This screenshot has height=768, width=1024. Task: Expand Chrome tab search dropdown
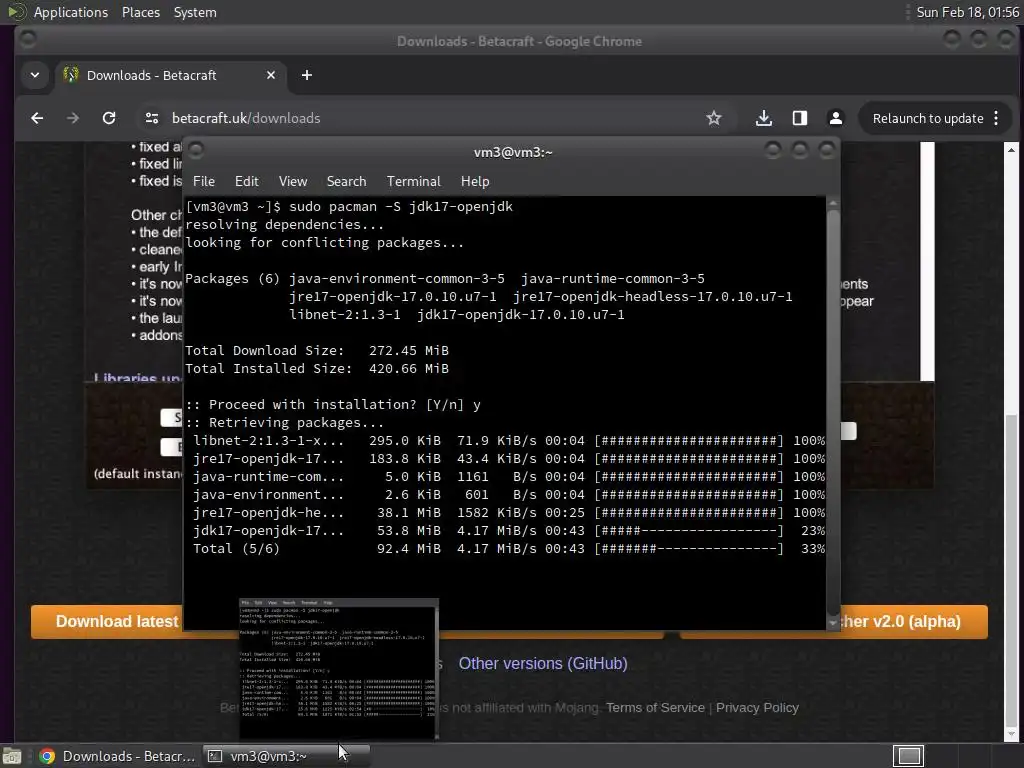coord(35,75)
